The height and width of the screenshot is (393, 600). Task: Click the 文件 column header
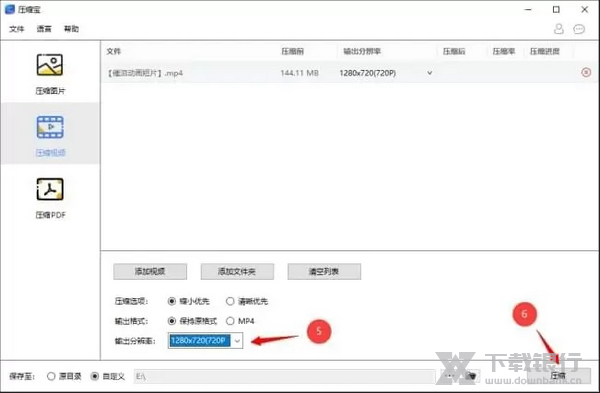coord(114,51)
